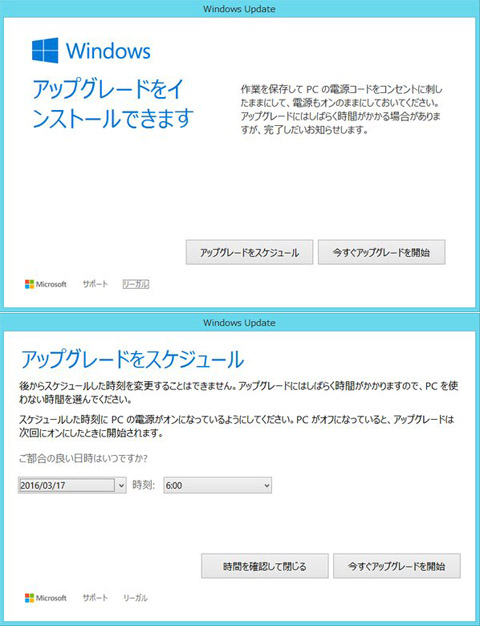Click アップグレードをスケジュール button
Image resolution: width=480 pixels, height=626 pixels.
click(249, 252)
